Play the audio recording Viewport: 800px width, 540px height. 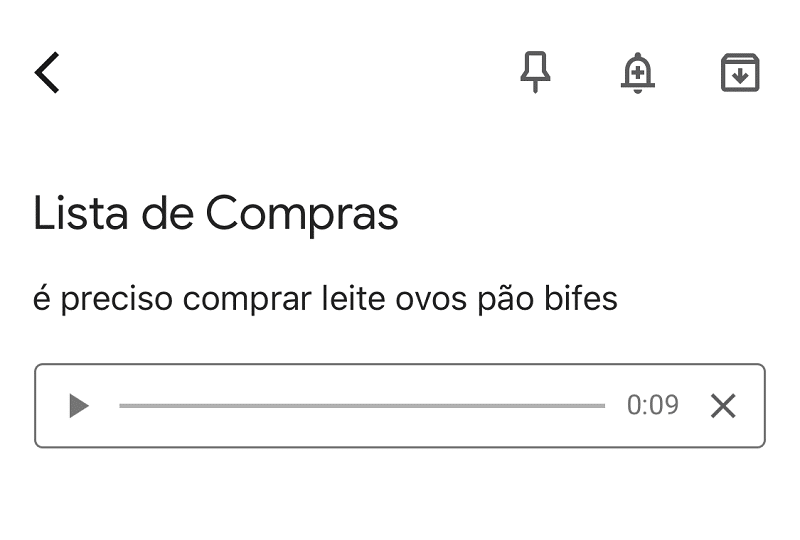78,406
